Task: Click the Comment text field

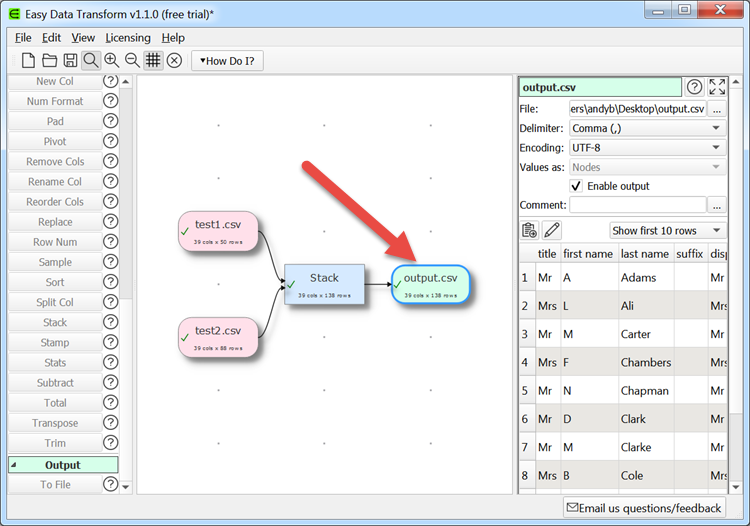Action: [637, 205]
